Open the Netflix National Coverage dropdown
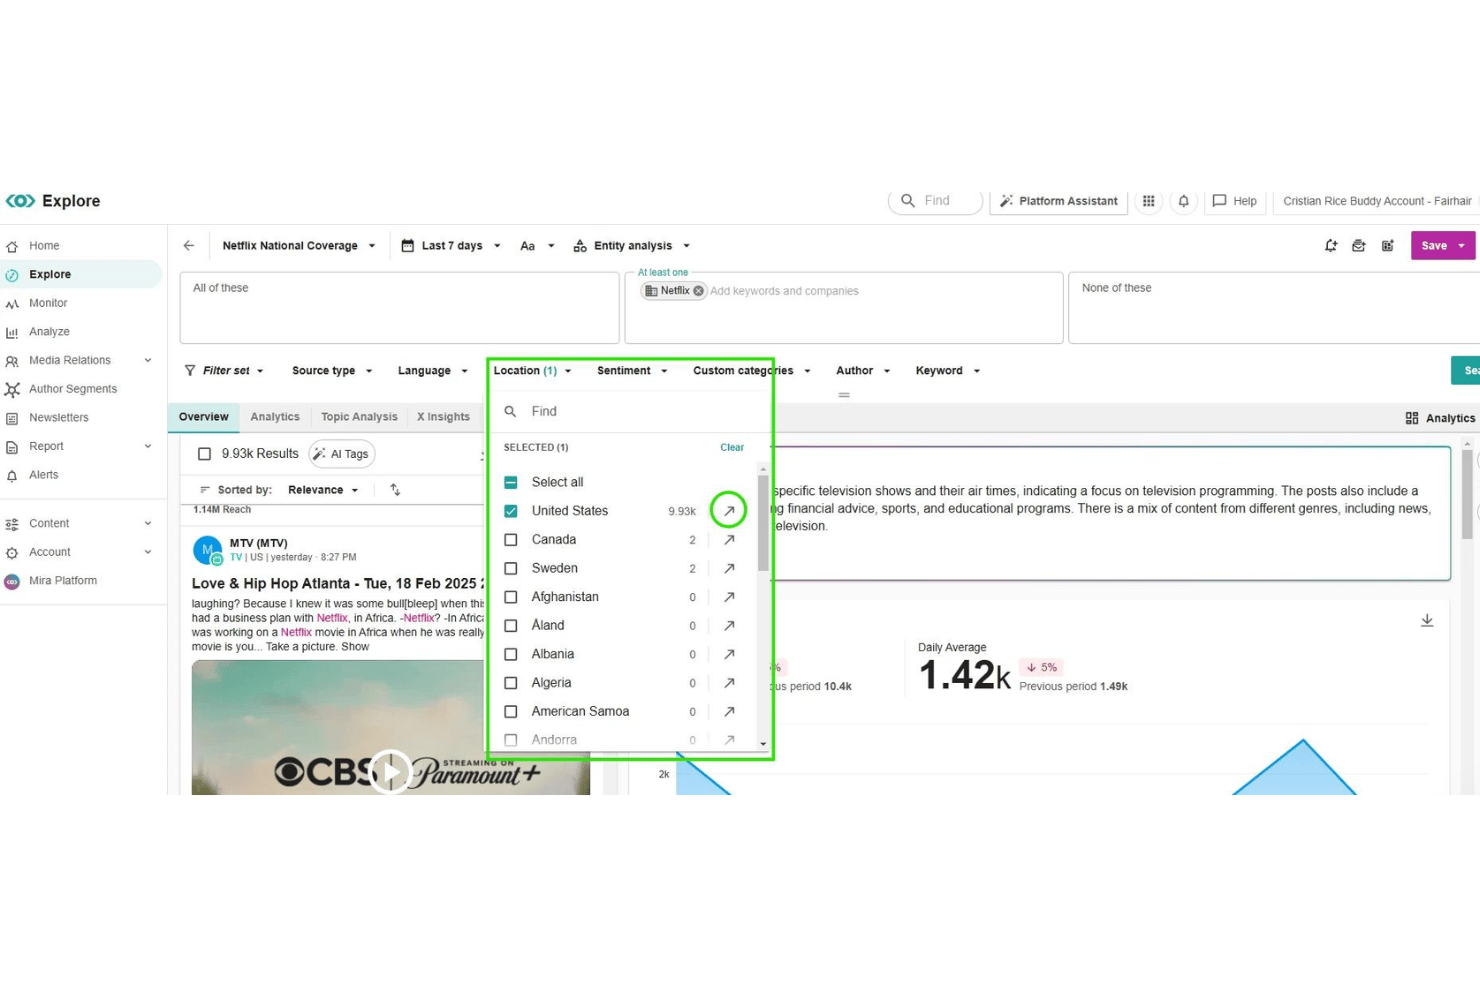The height and width of the screenshot is (987, 1480). coord(299,246)
